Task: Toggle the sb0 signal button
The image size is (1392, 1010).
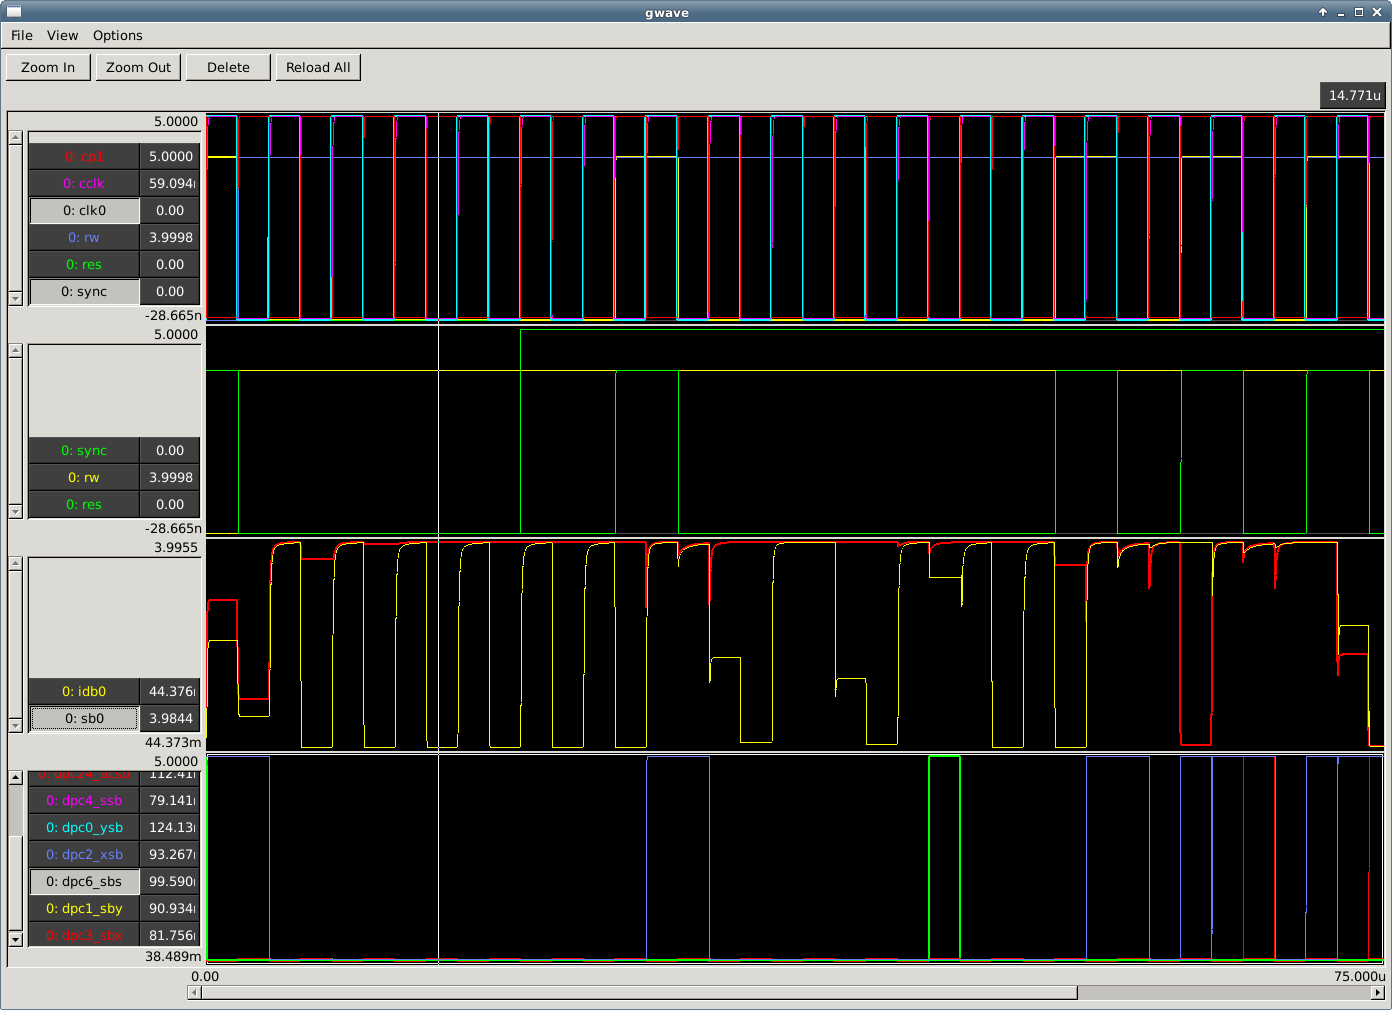Action: tap(85, 719)
